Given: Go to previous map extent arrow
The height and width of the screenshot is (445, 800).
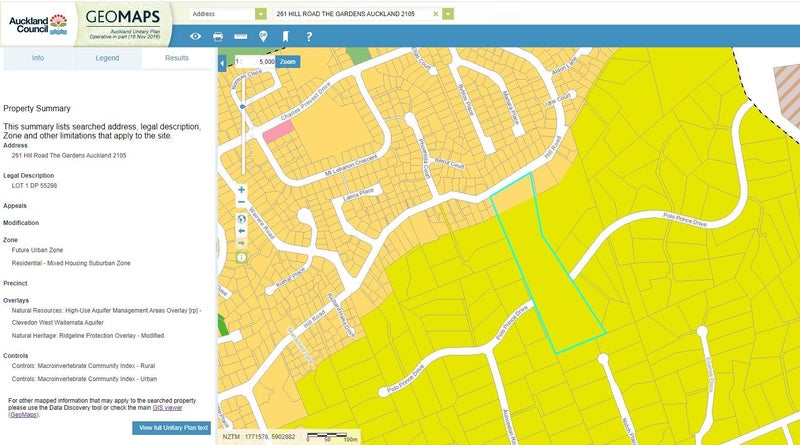Looking at the screenshot, I should click(241, 230).
